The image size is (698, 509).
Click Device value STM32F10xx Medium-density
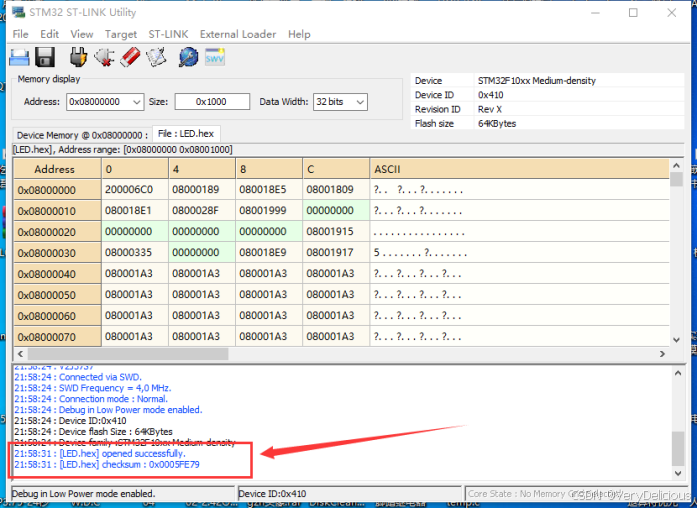536,81
